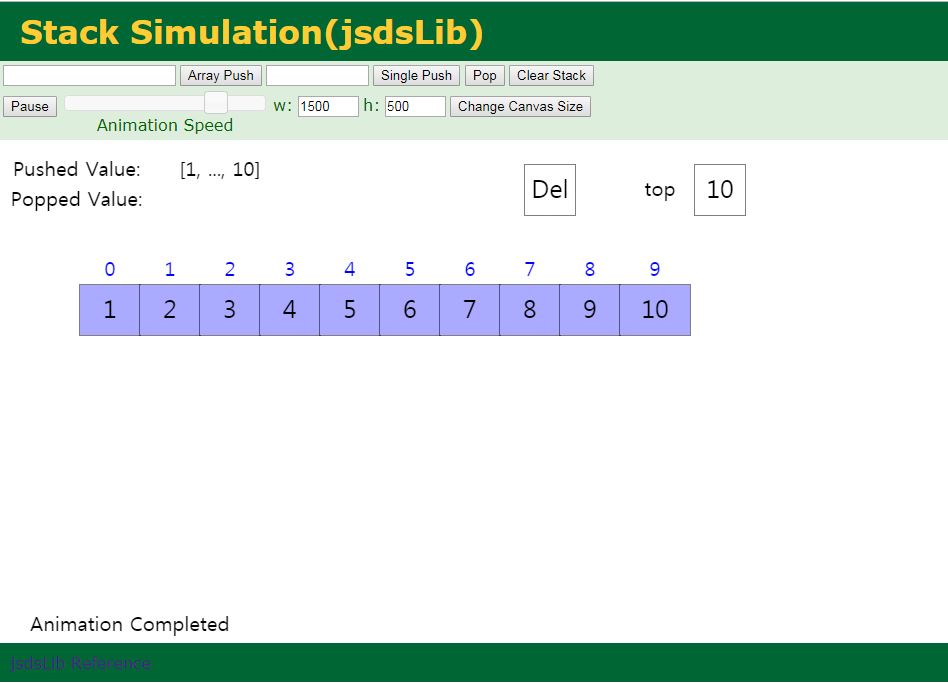
Task: Click the canvas width field showing 1500
Action: tap(328, 106)
